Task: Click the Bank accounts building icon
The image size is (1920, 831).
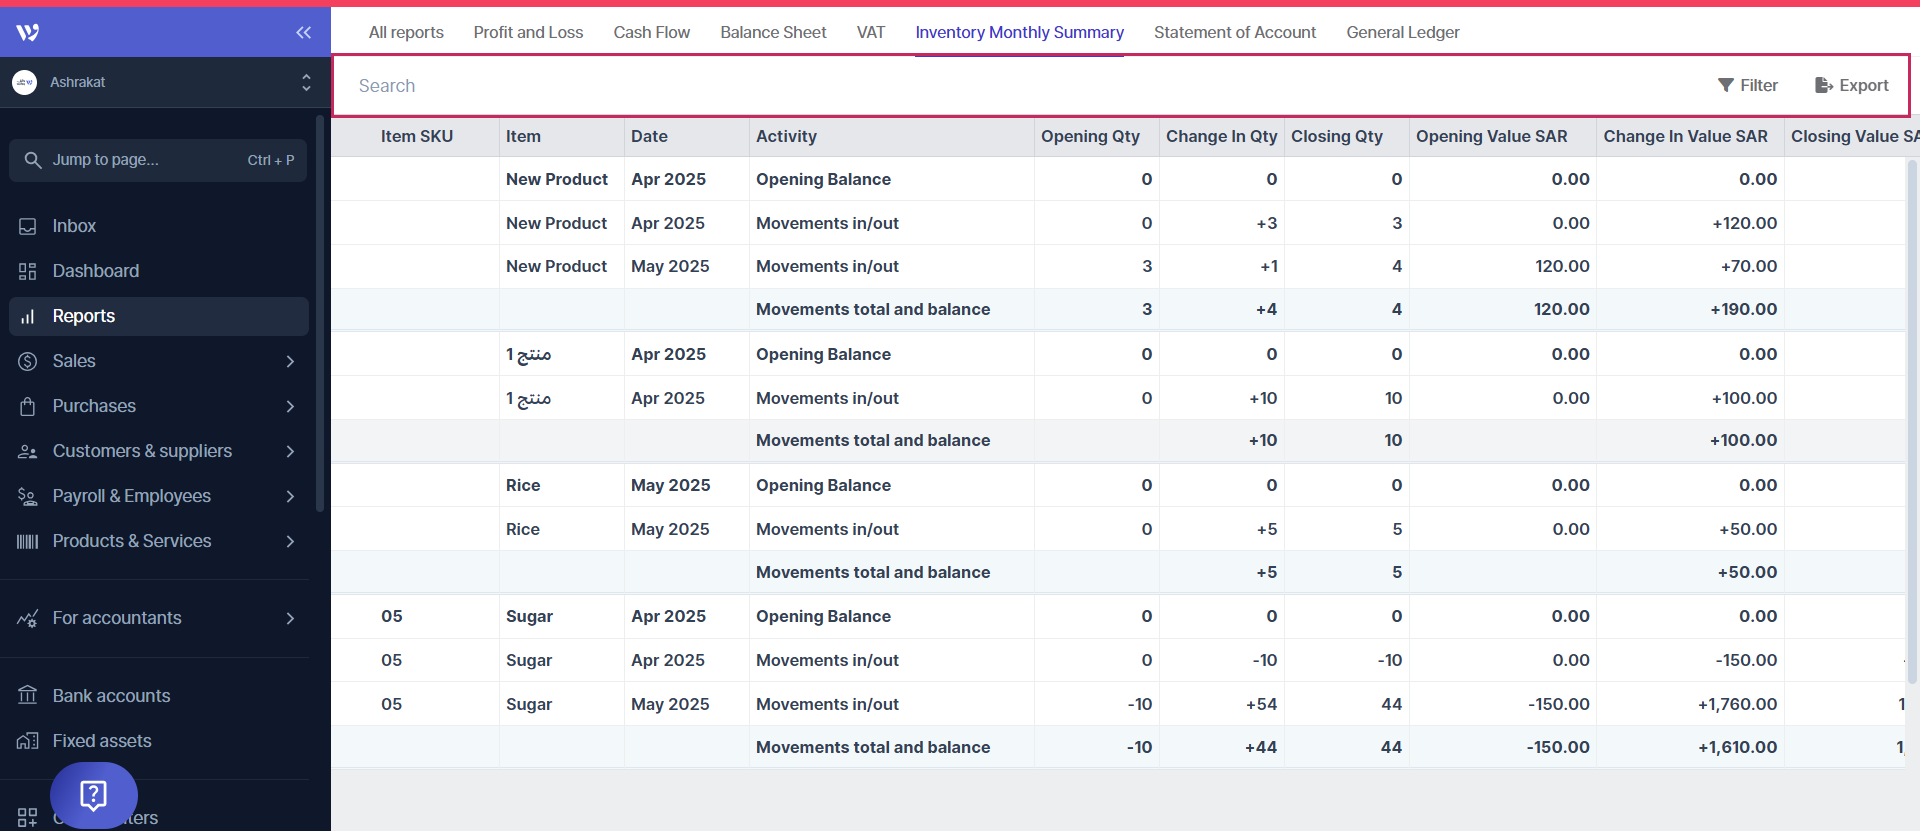Action: click(x=28, y=695)
